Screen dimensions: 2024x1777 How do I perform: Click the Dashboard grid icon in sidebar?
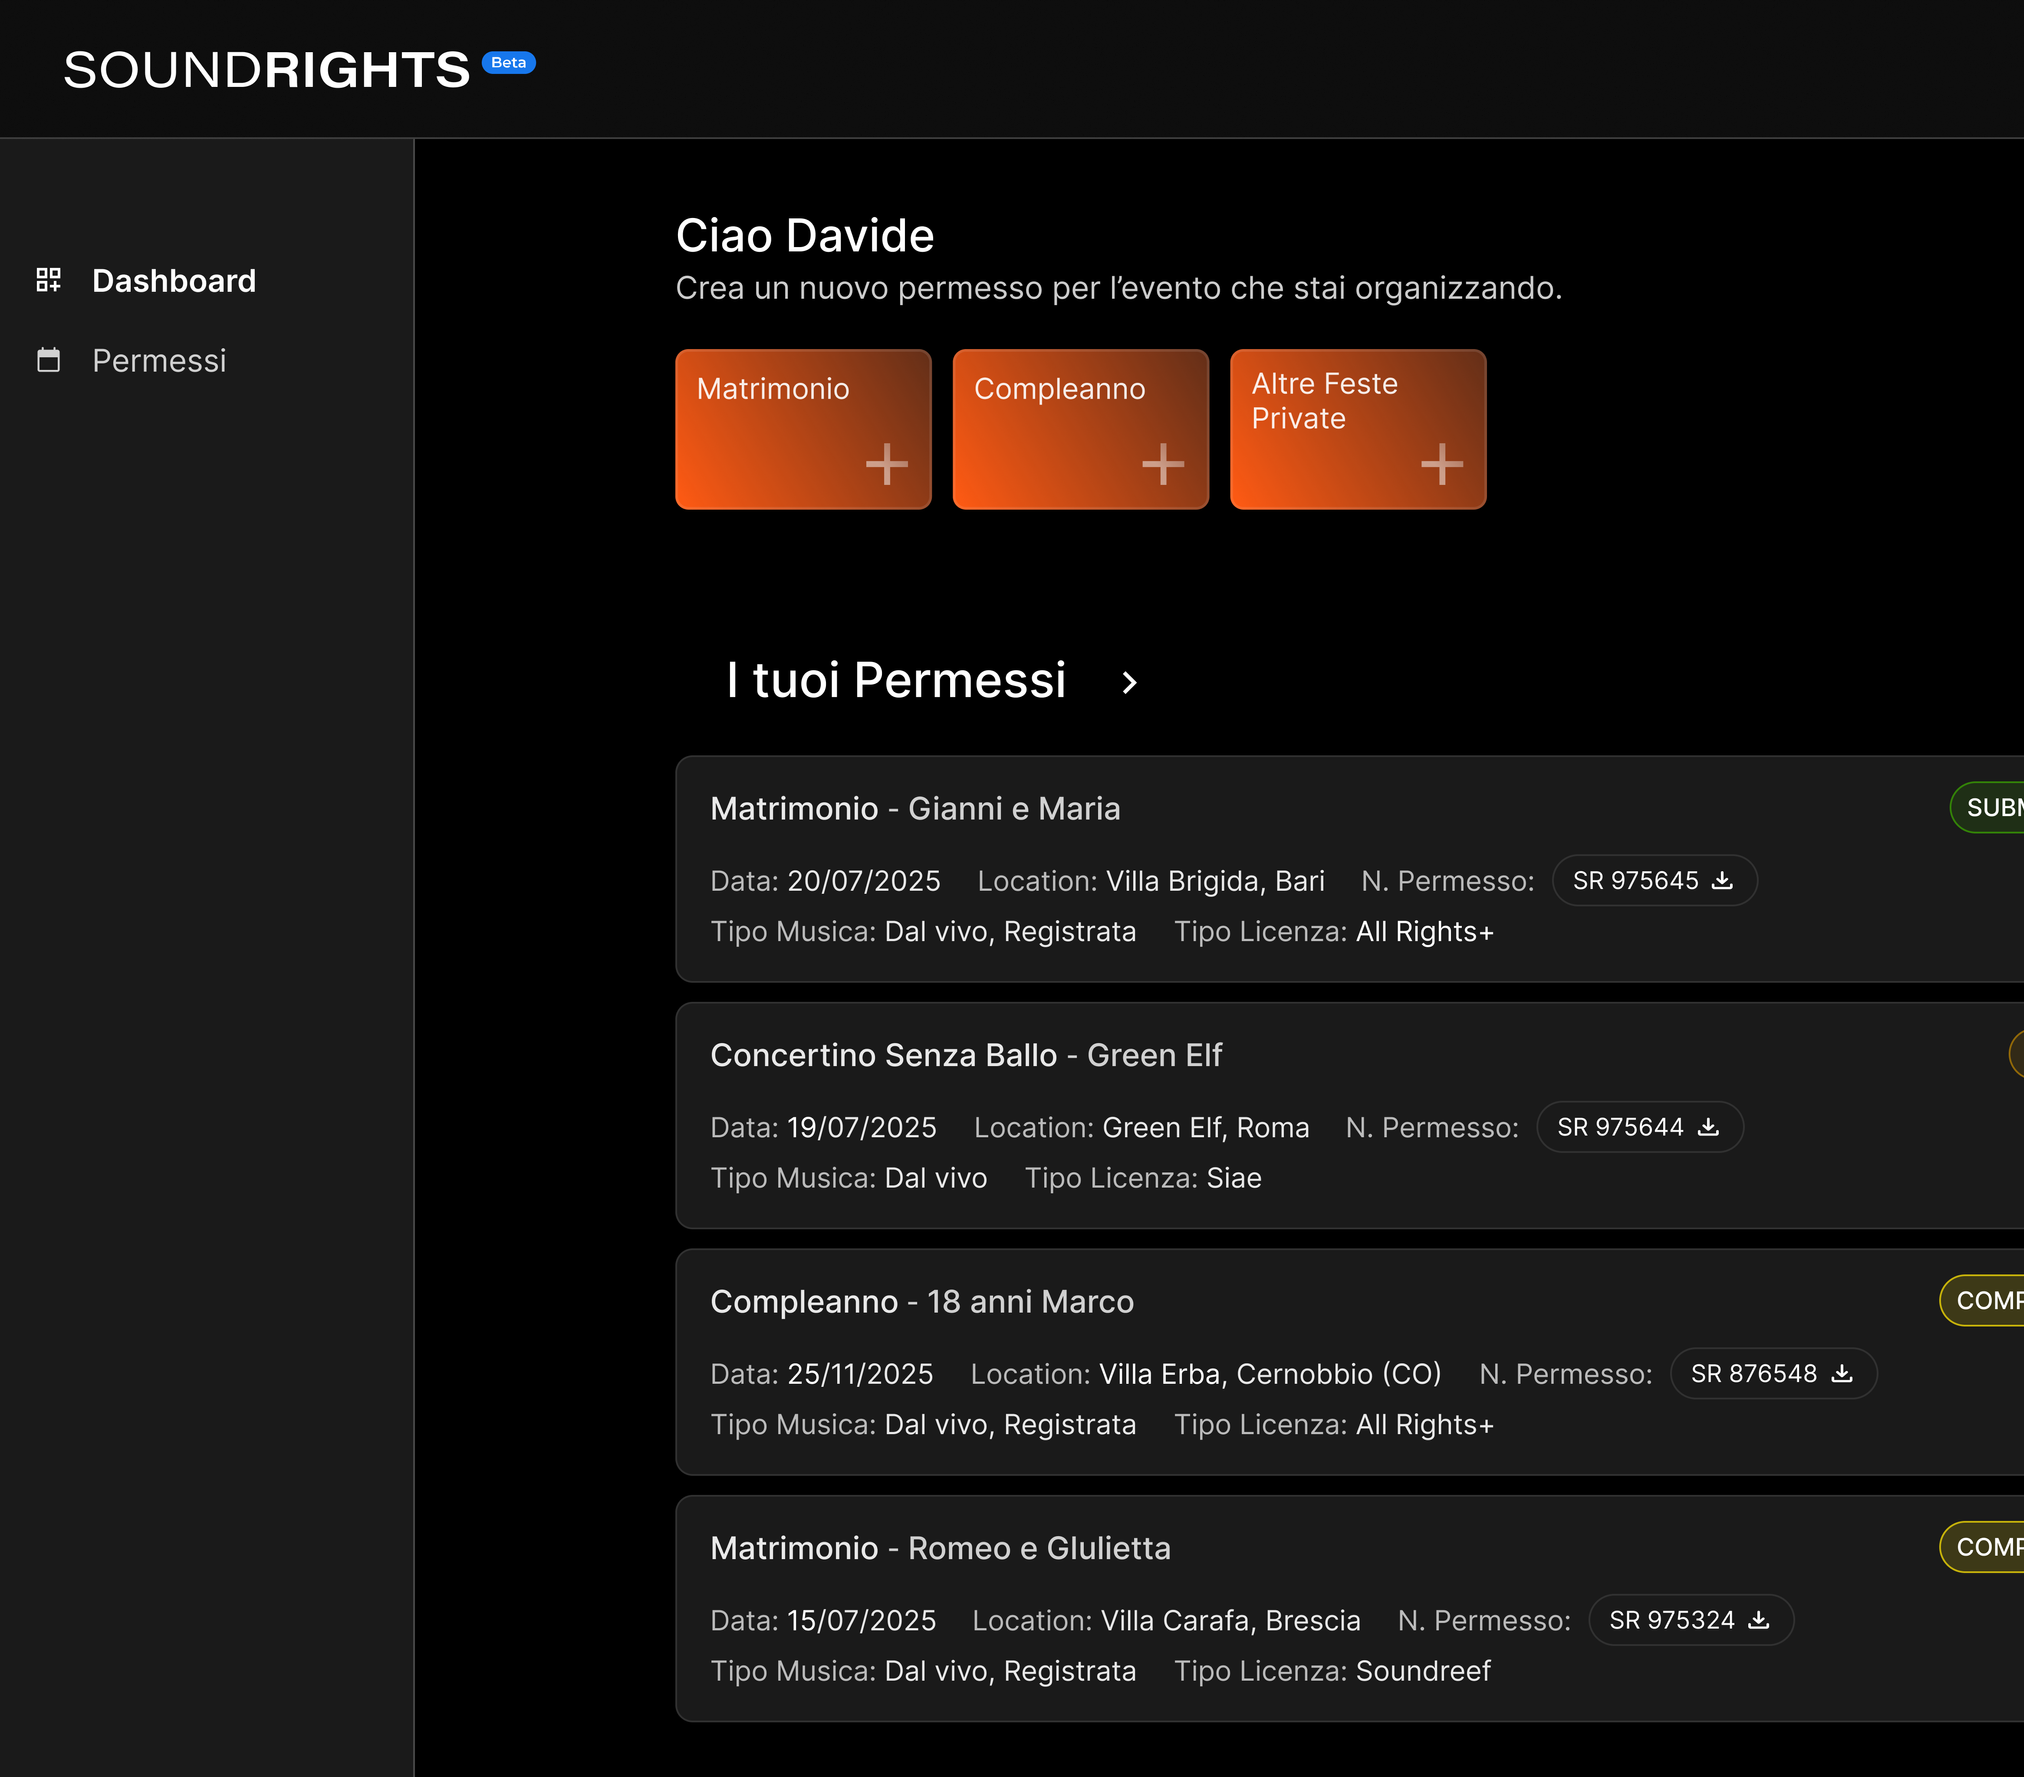48,280
